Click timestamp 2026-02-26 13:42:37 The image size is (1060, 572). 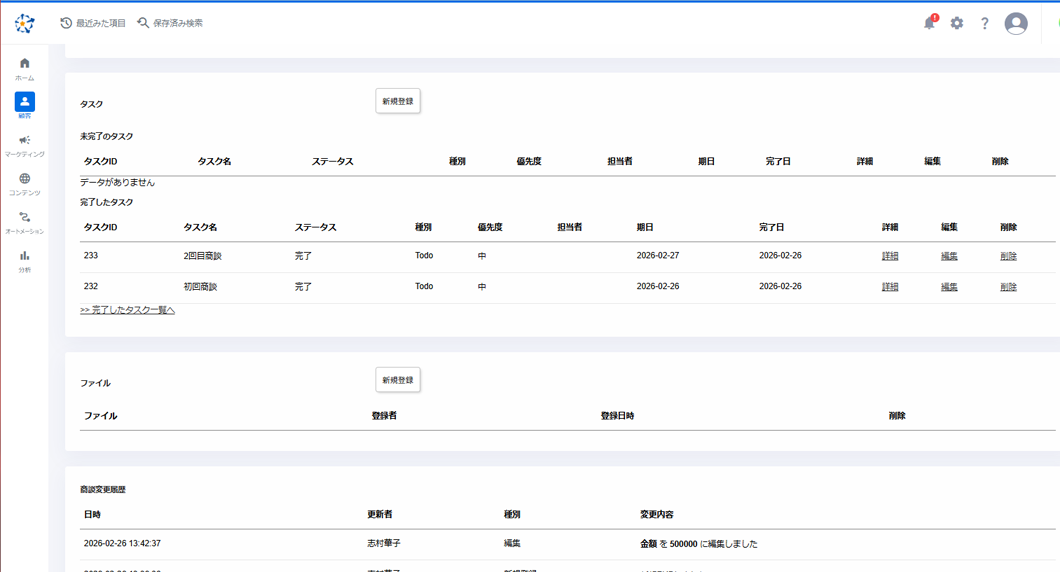122,543
